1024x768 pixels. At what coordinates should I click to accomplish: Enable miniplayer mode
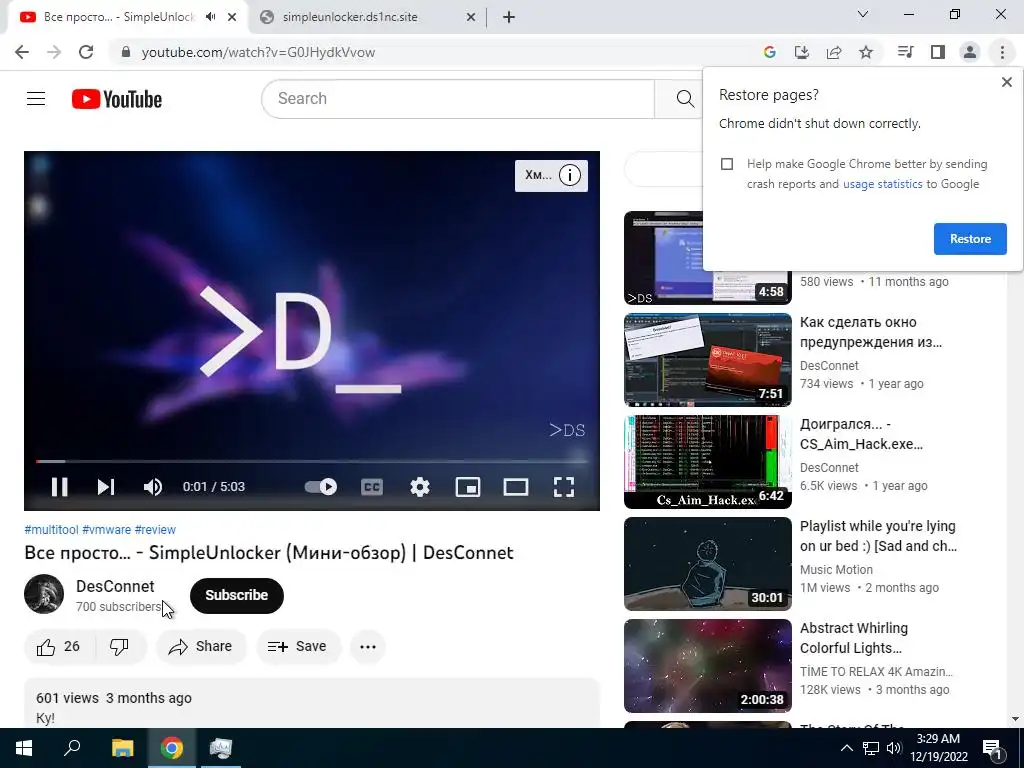pyautogui.click(x=468, y=487)
